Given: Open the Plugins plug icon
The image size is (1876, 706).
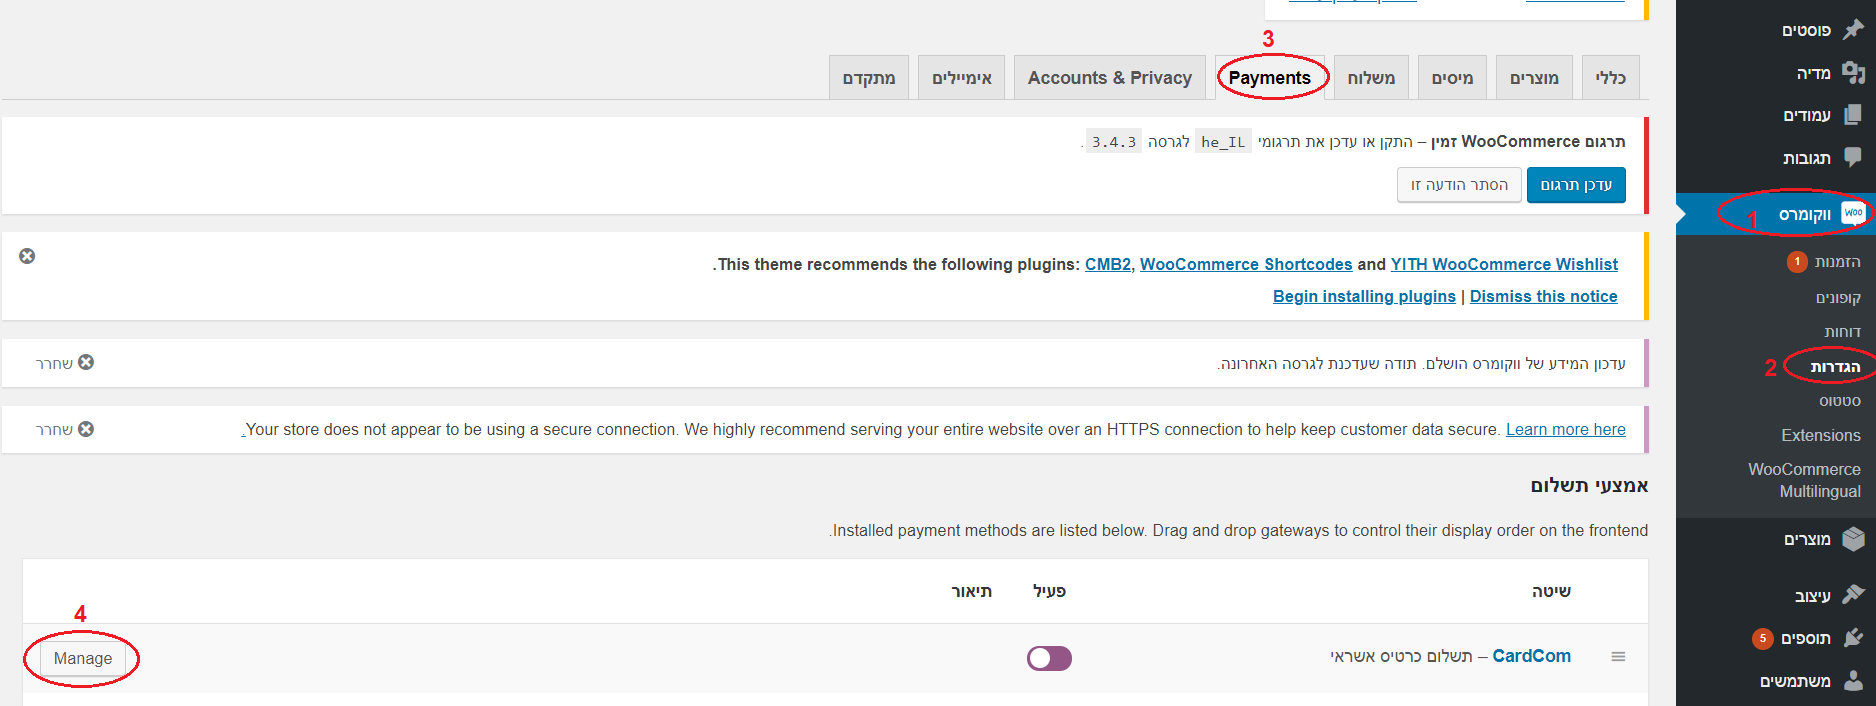Looking at the screenshot, I should tap(1853, 637).
